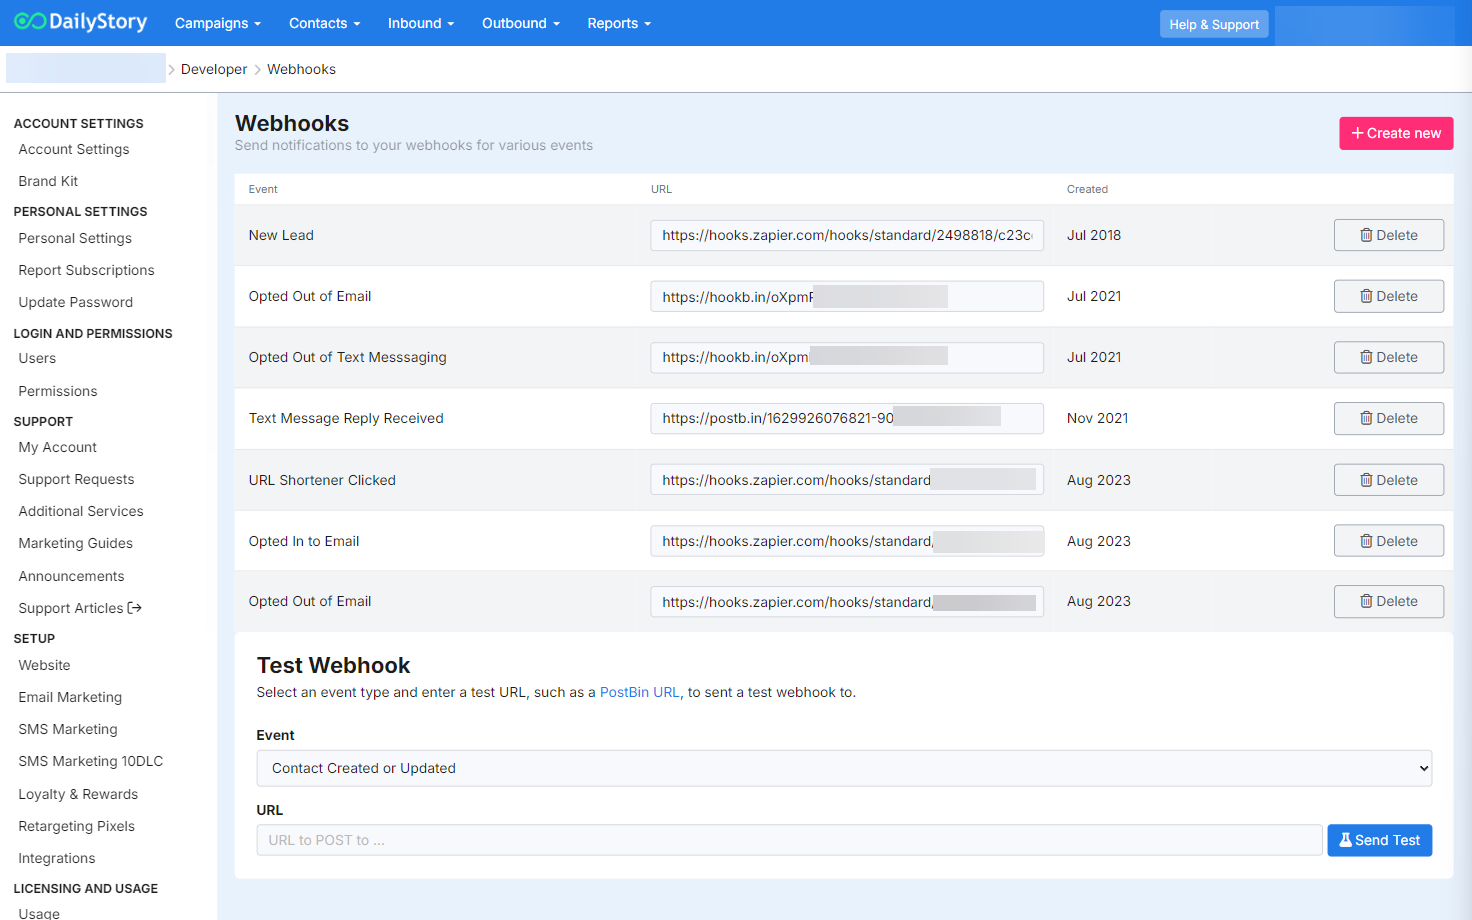Click Send Test flask button
The height and width of the screenshot is (920, 1472).
tap(1379, 840)
